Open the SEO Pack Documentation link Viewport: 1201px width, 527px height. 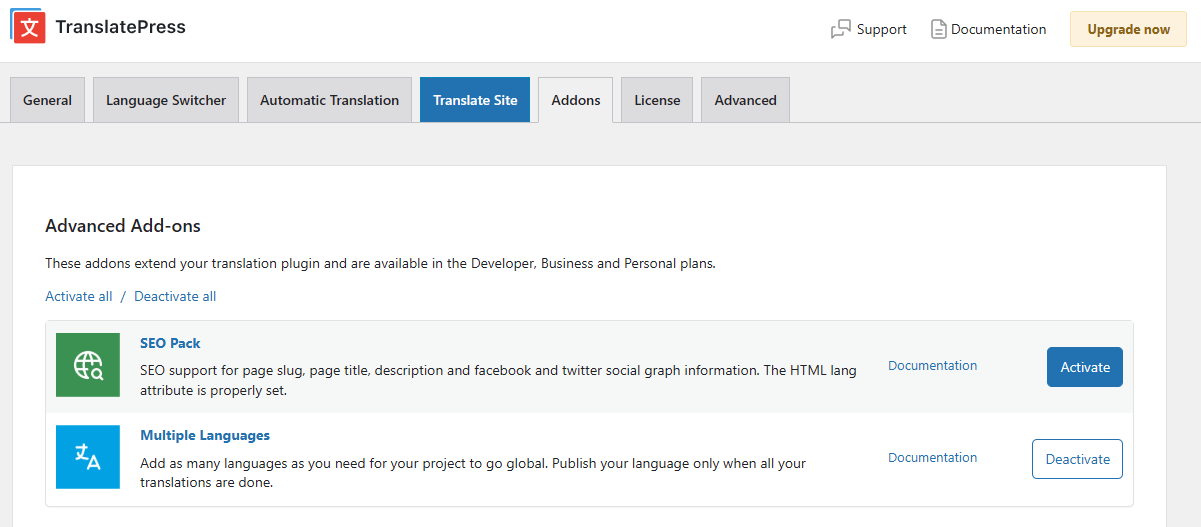[x=933, y=366]
